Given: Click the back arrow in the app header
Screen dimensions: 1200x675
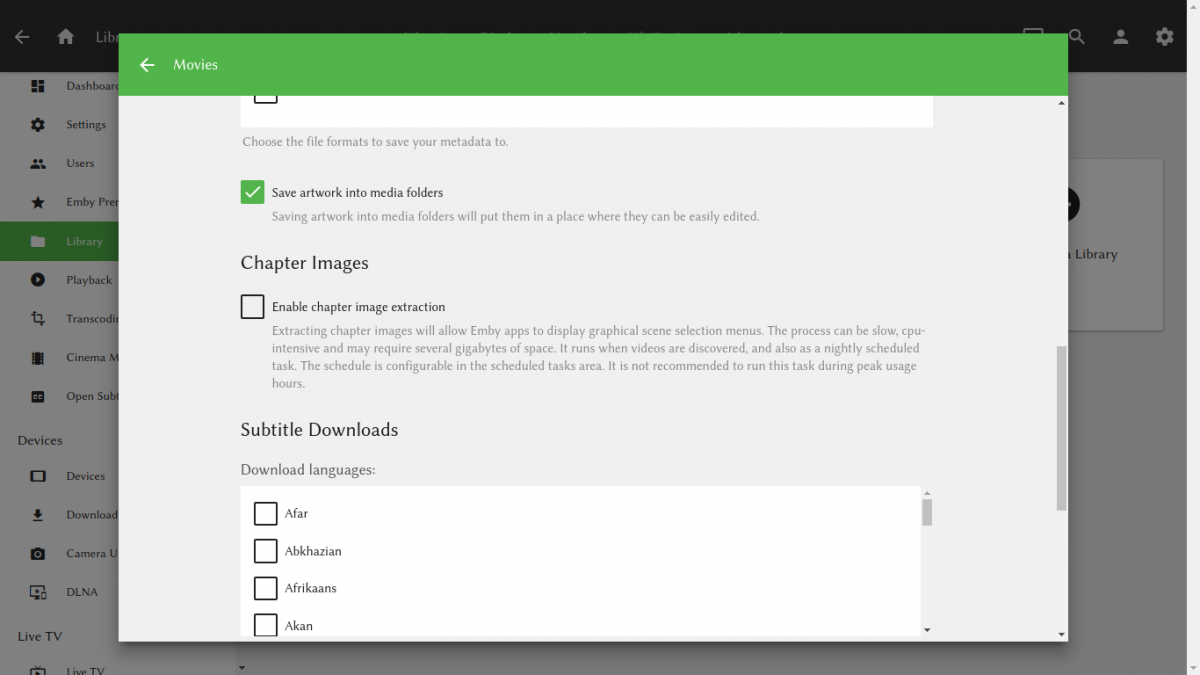Looking at the screenshot, I should [22, 37].
